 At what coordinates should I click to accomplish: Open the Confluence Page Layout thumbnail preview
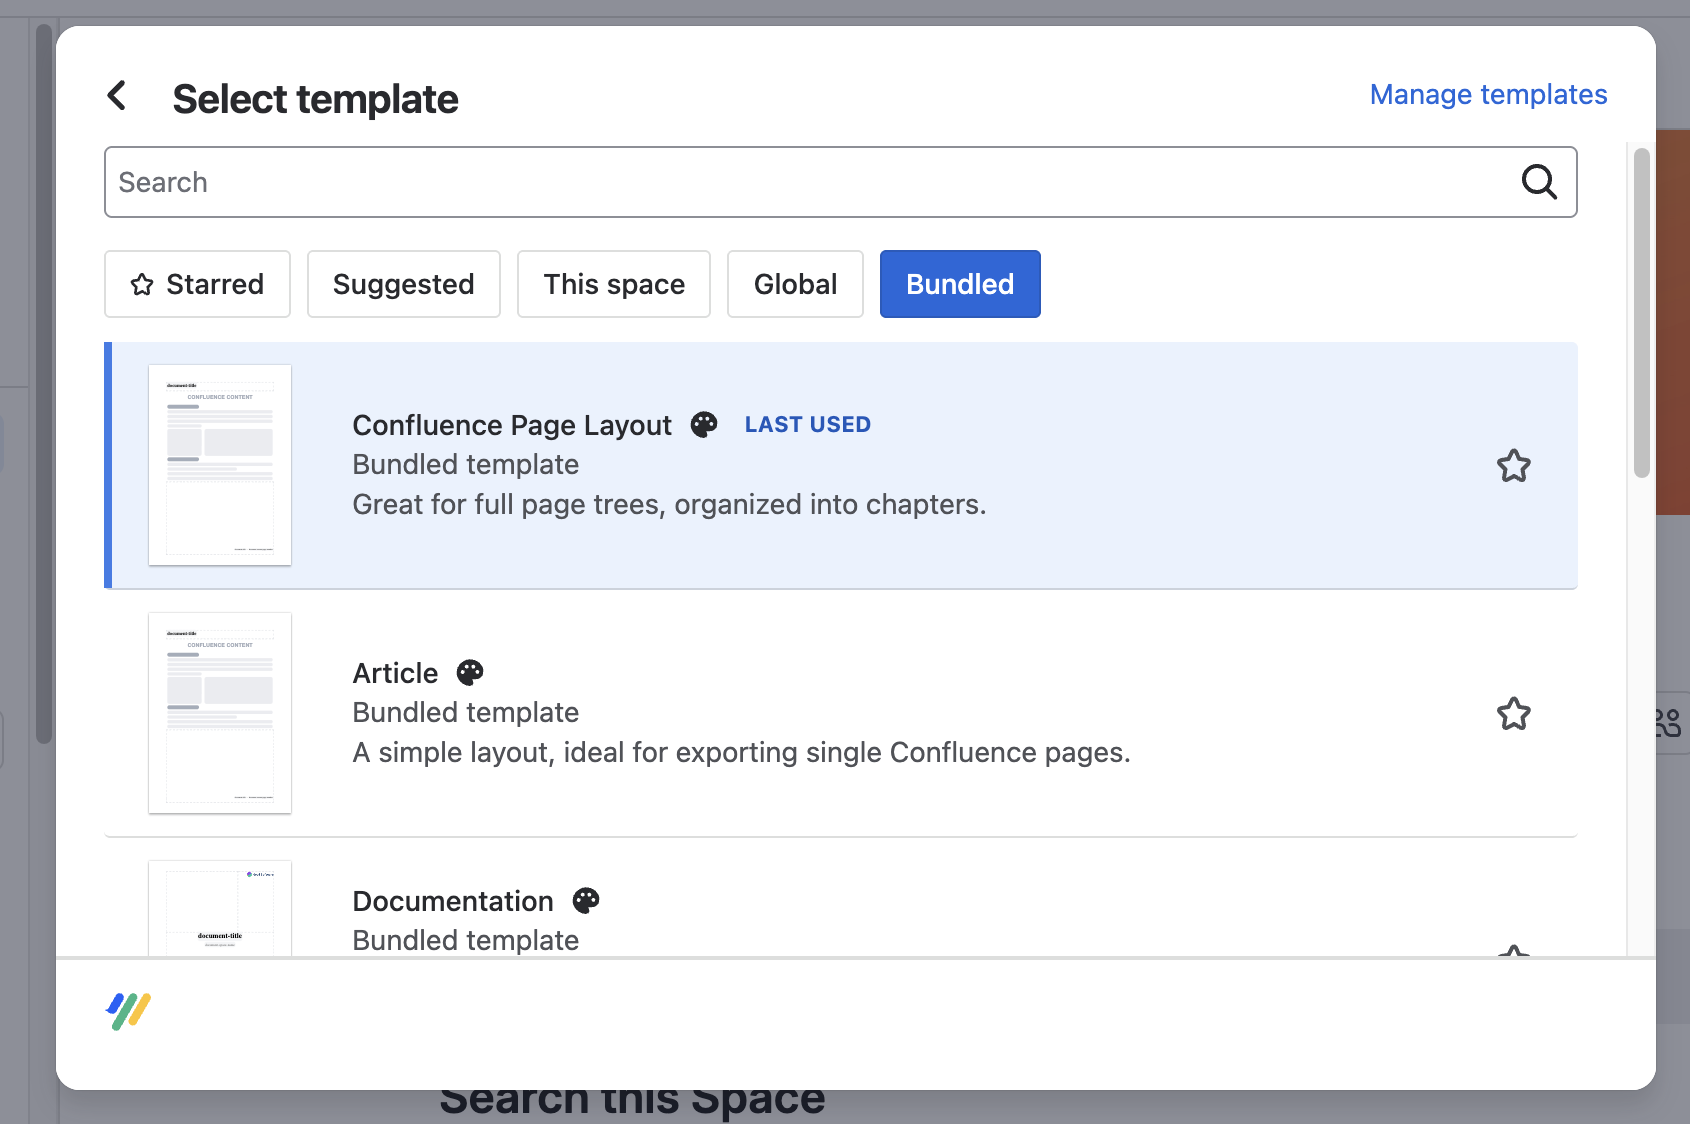[x=220, y=465]
